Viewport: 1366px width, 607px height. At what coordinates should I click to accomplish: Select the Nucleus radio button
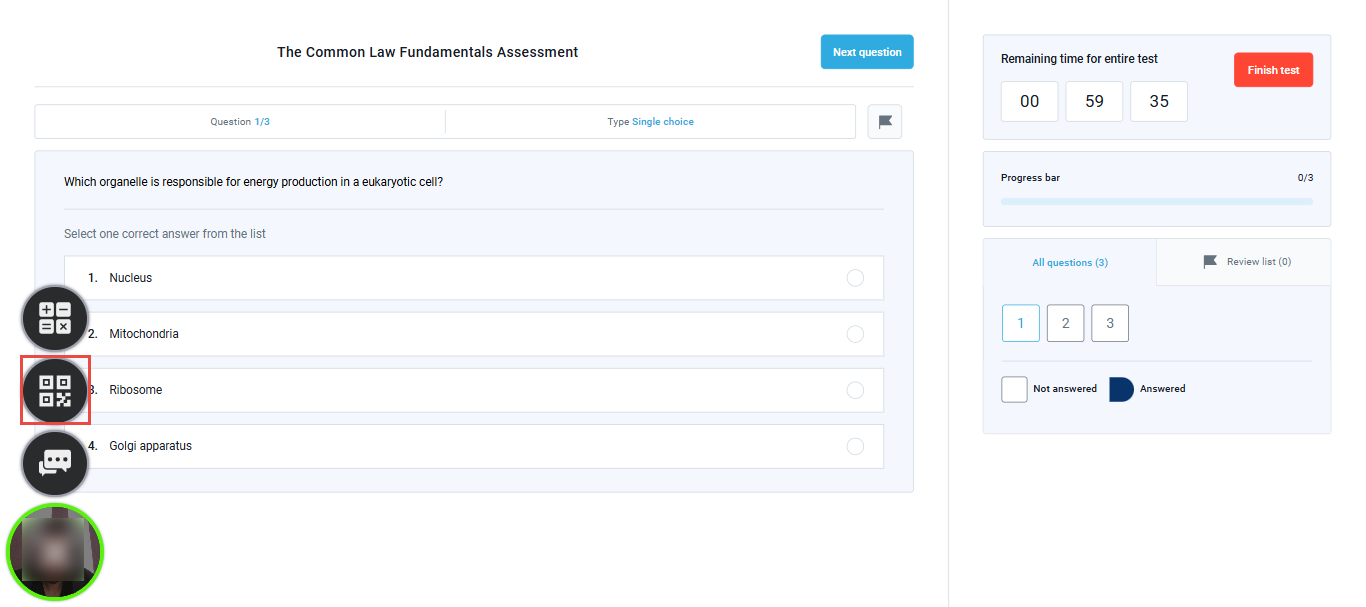point(855,278)
